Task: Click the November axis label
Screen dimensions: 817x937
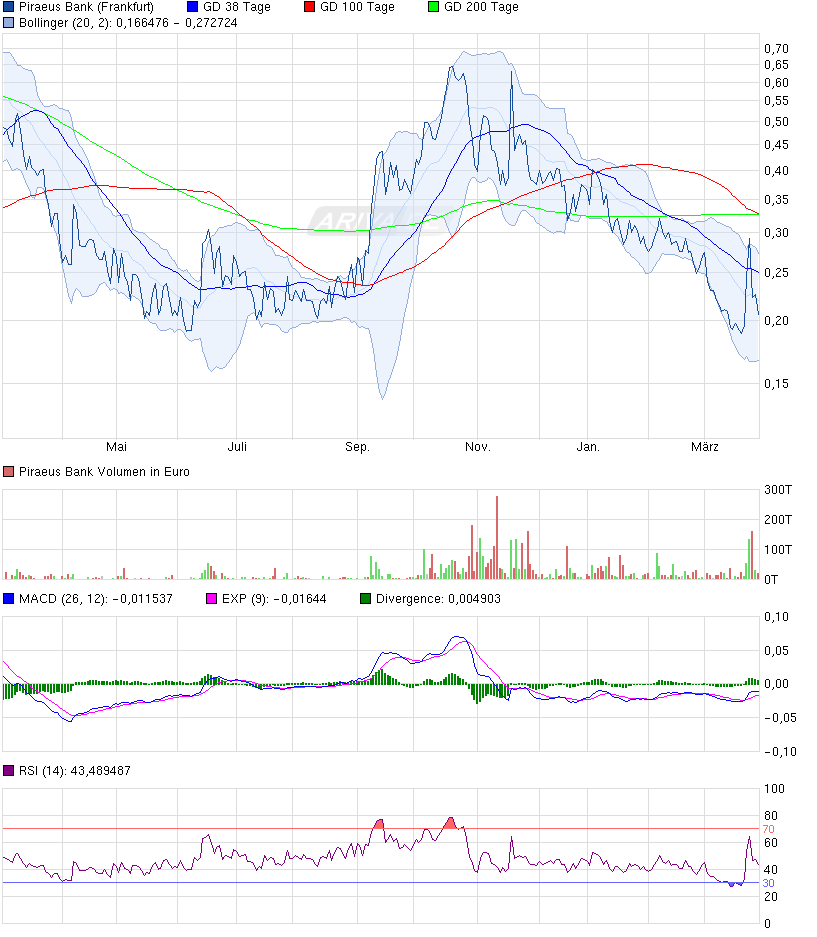Action: pos(478,447)
